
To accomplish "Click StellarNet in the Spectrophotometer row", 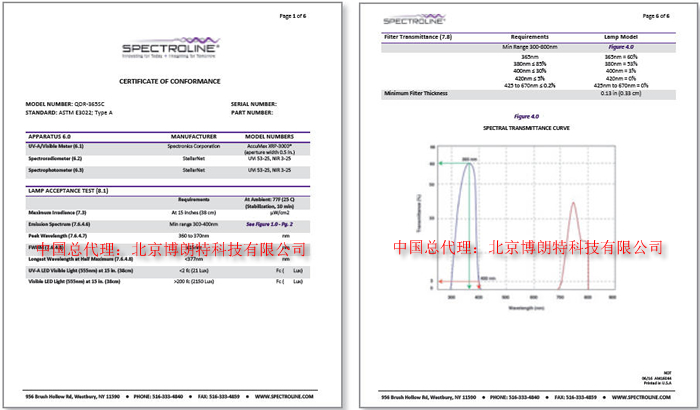I will pos(194,170).
